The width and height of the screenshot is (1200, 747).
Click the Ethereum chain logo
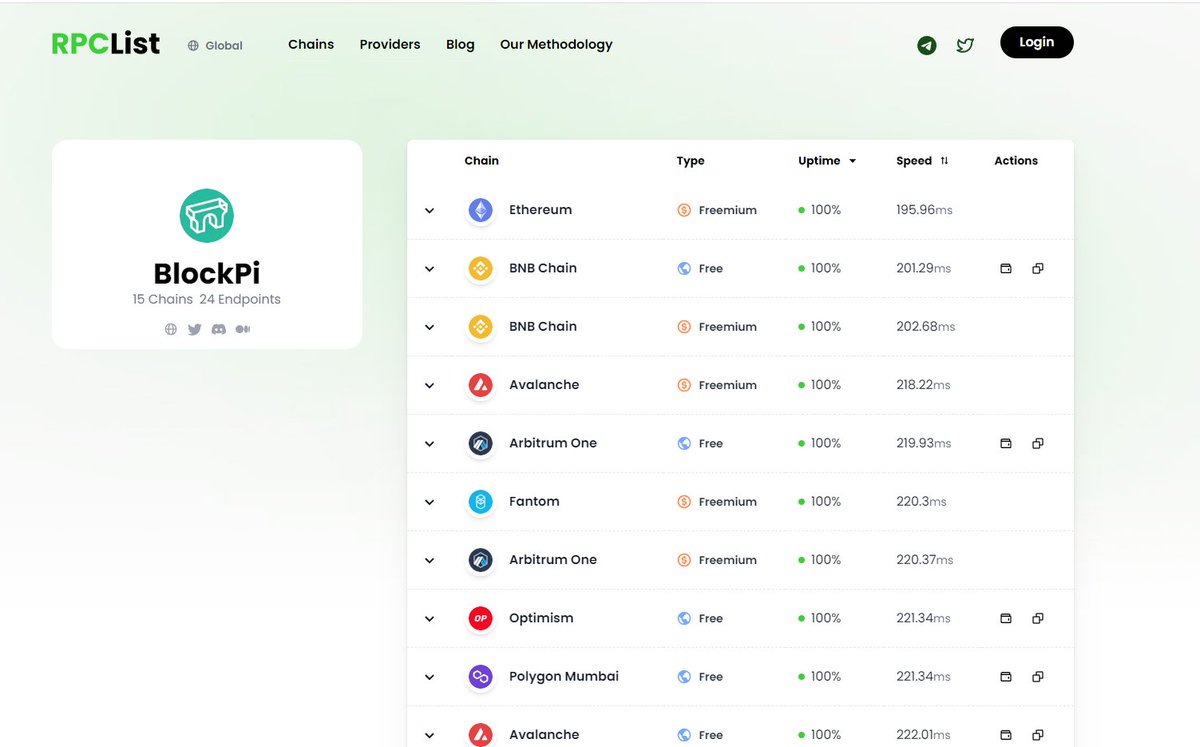click(x=481, y=210)
